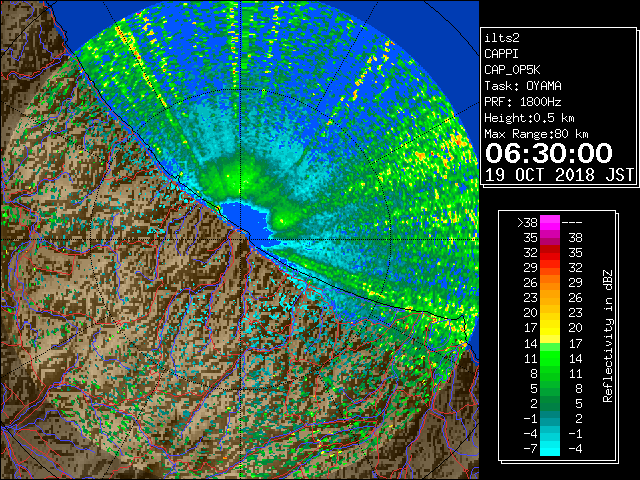Click the 'CAP_OP5K' text
This screenshot has height=480, width=640.
[512, 70]
